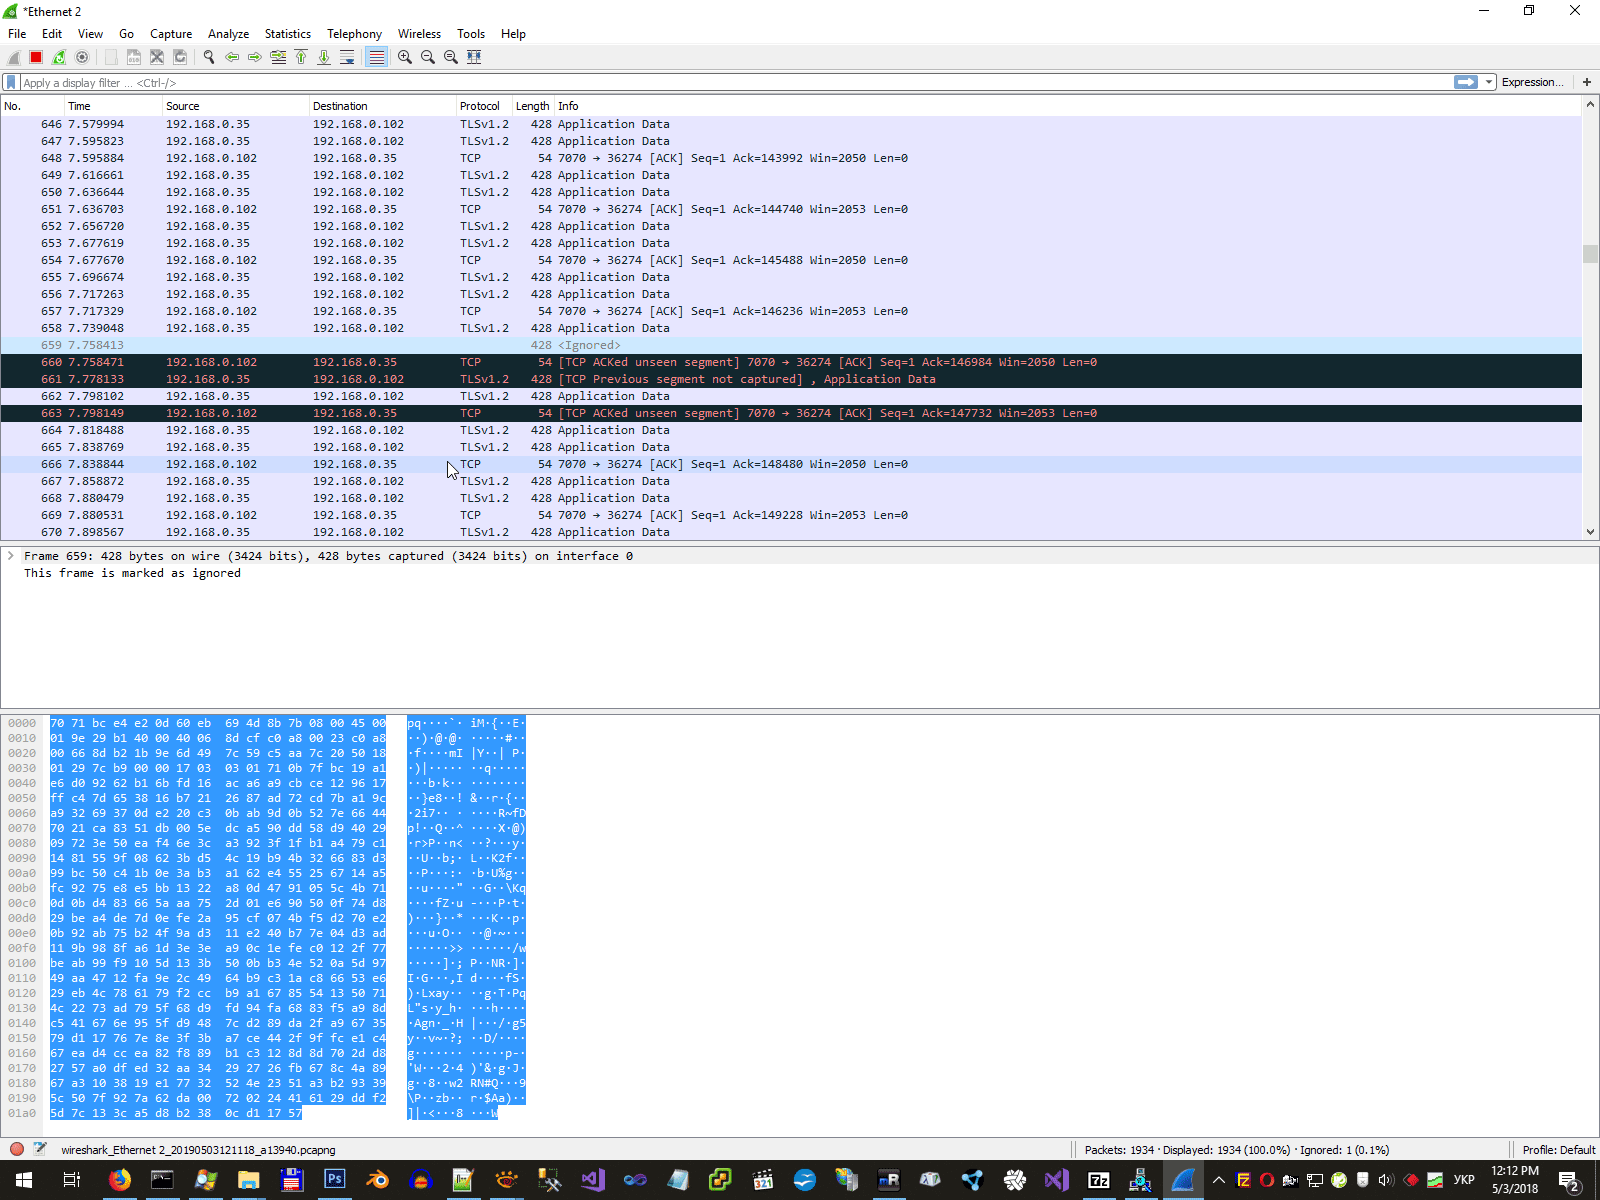Image resolution: width=1600 pixels, height=1200 pixels.
Task: Click Go to specified packet icon
Action: click(x=278, y=57)
